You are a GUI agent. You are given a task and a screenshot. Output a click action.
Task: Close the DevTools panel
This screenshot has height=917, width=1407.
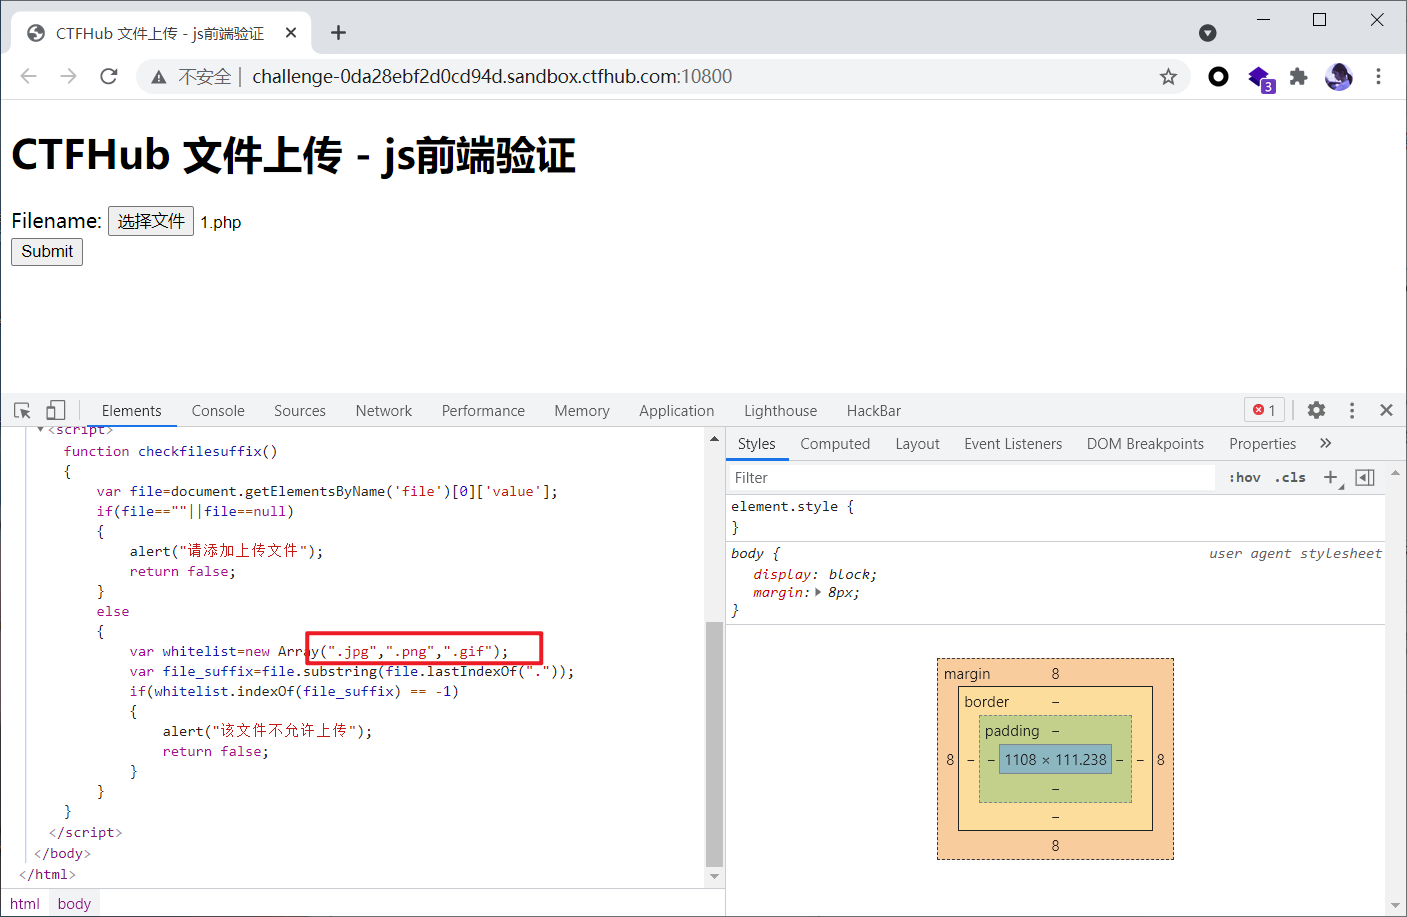(1386, 410)
